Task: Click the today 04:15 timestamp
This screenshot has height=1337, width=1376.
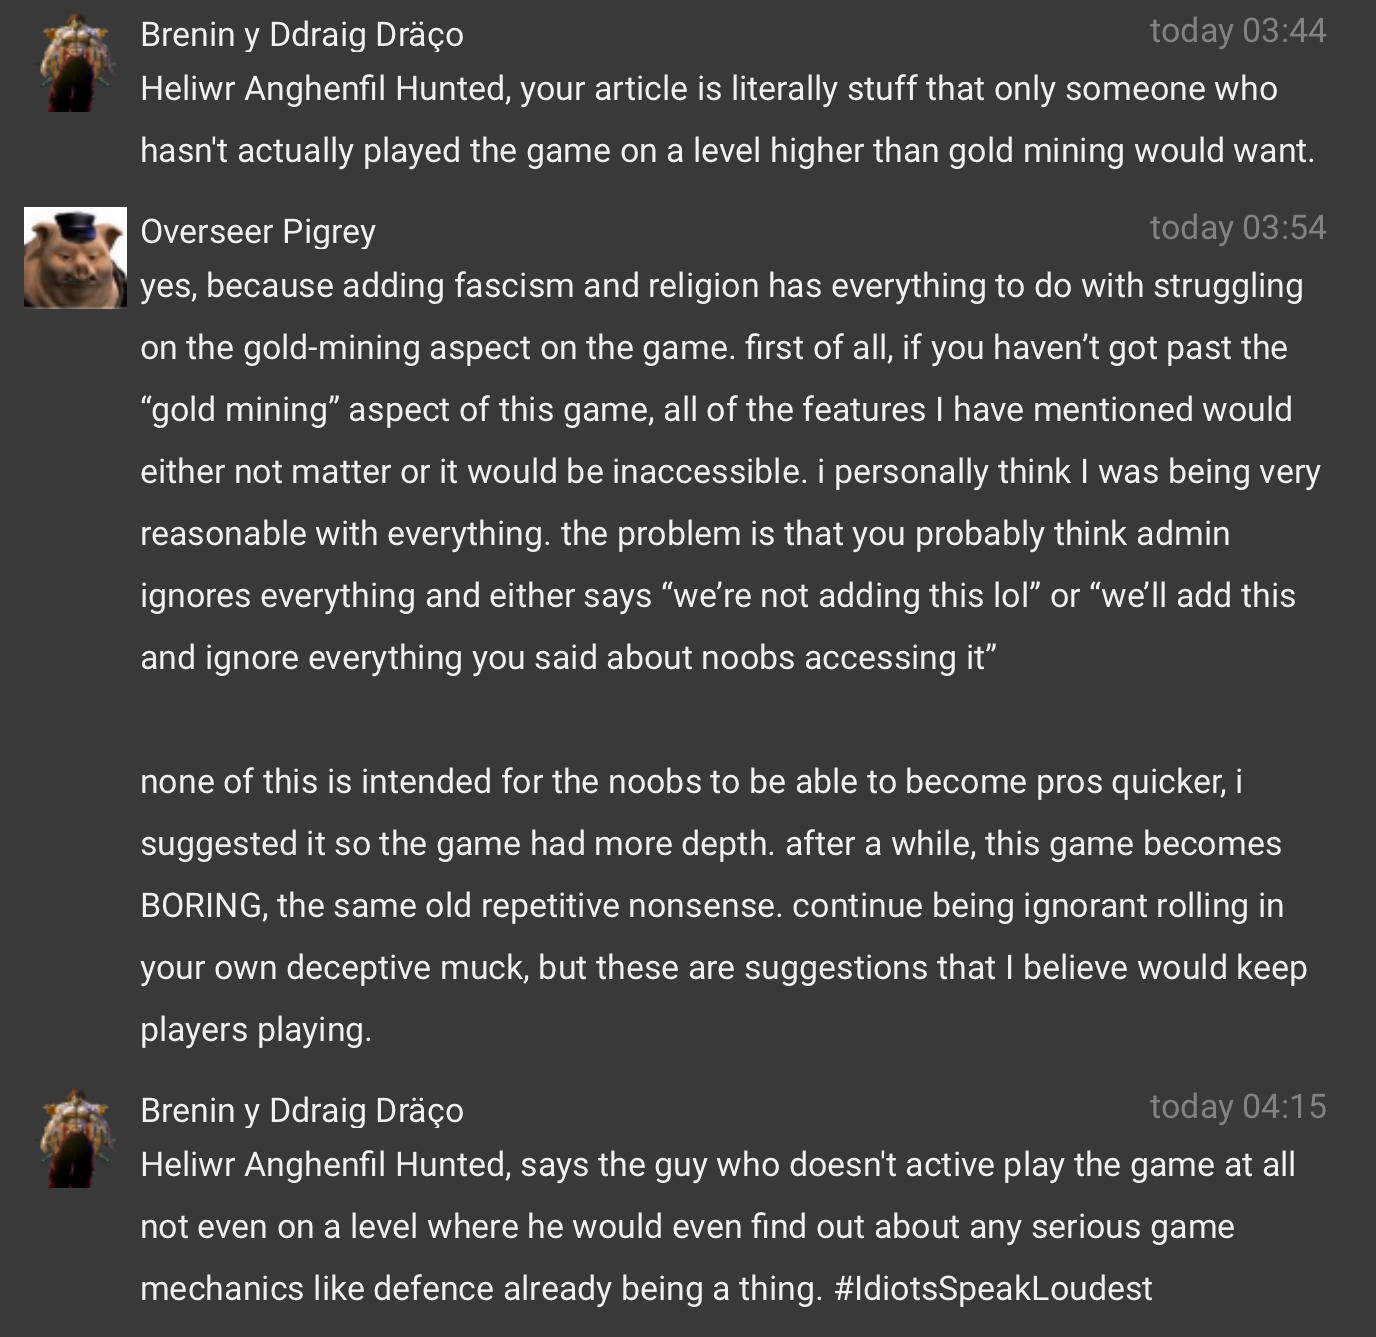Action: point(1238,1107)
